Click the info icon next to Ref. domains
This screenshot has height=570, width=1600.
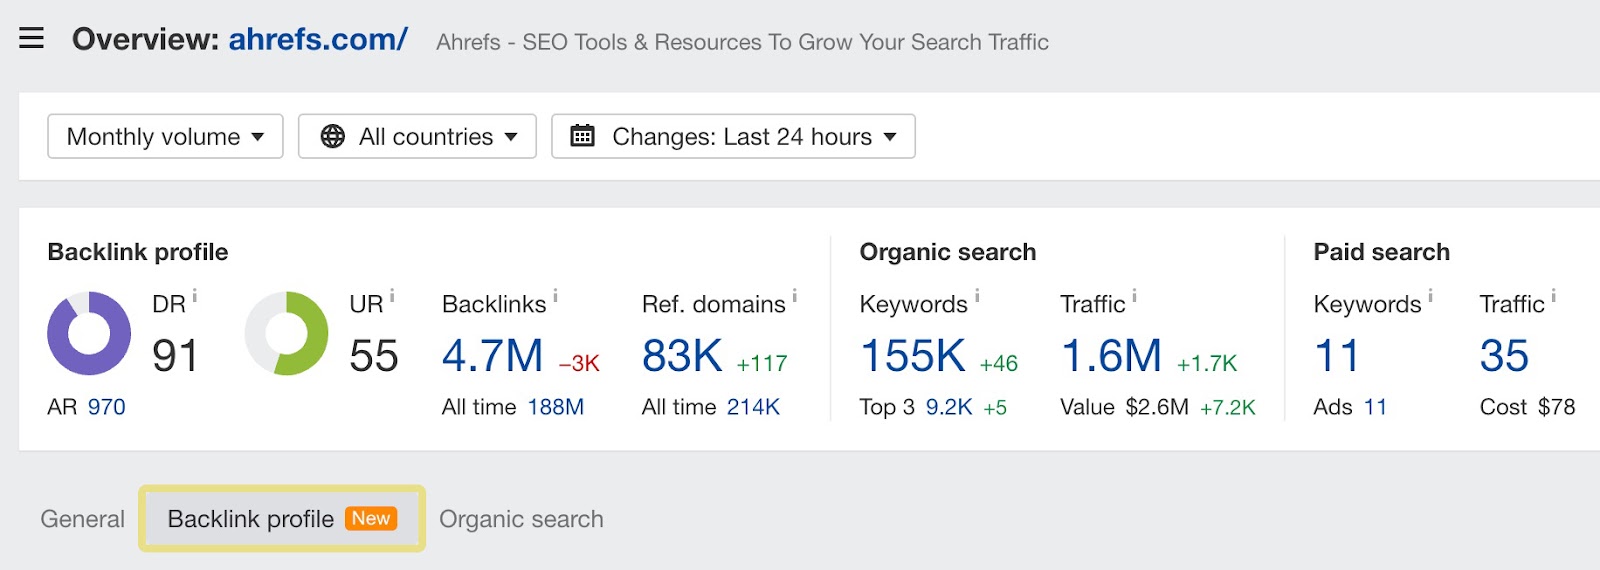tap(795, 296)
